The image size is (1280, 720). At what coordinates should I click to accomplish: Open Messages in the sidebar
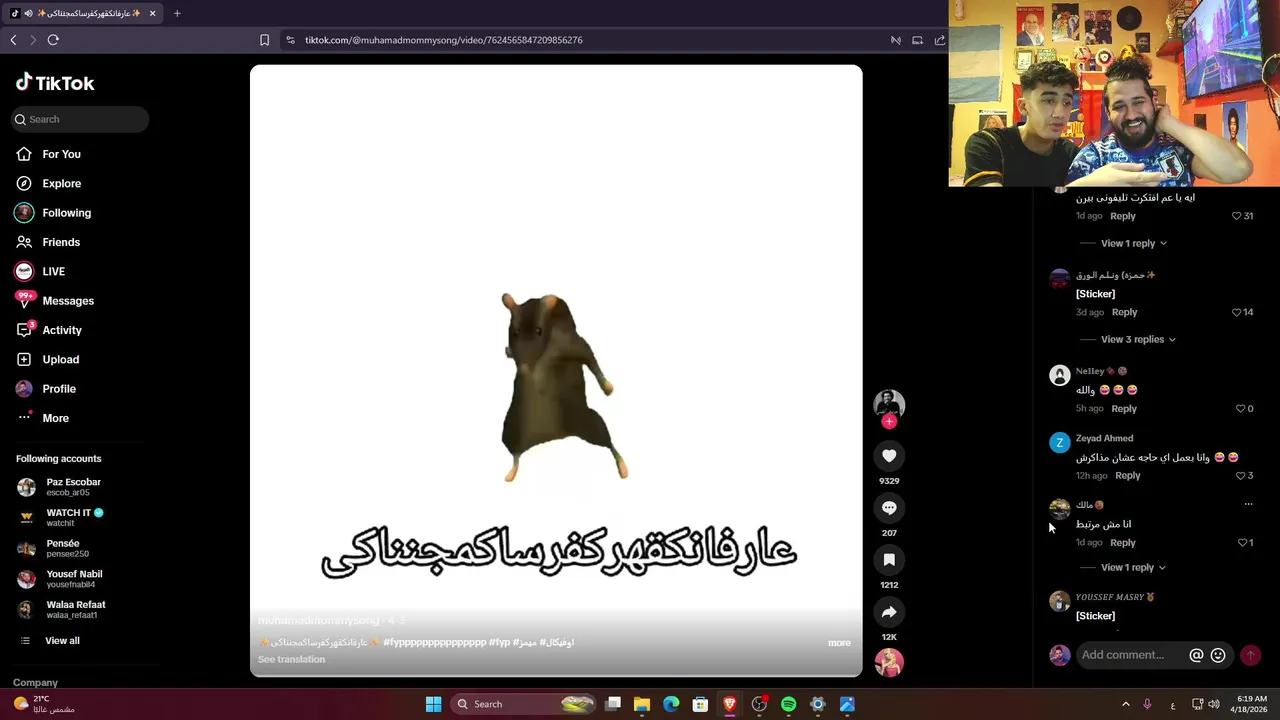click(x=55, y=300)
